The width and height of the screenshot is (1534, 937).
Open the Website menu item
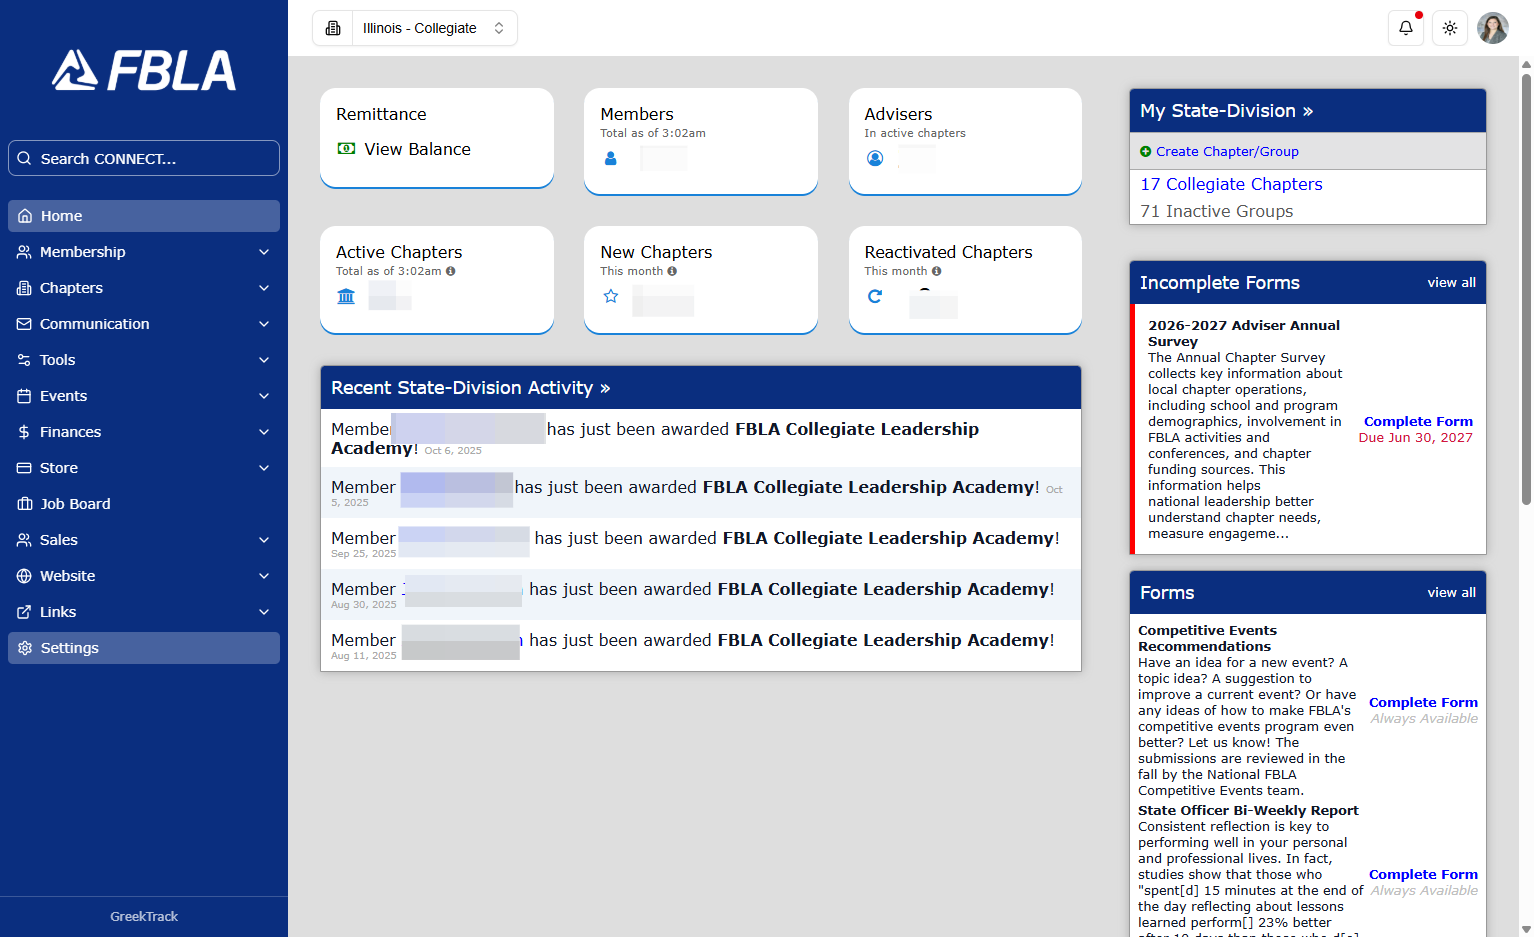(x=144, y=576)
